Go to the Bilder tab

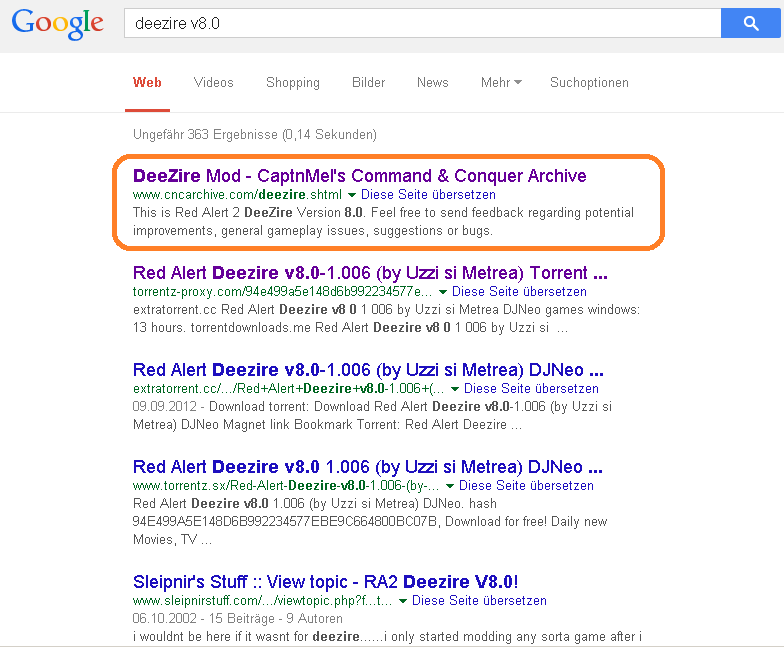[368, 82]
